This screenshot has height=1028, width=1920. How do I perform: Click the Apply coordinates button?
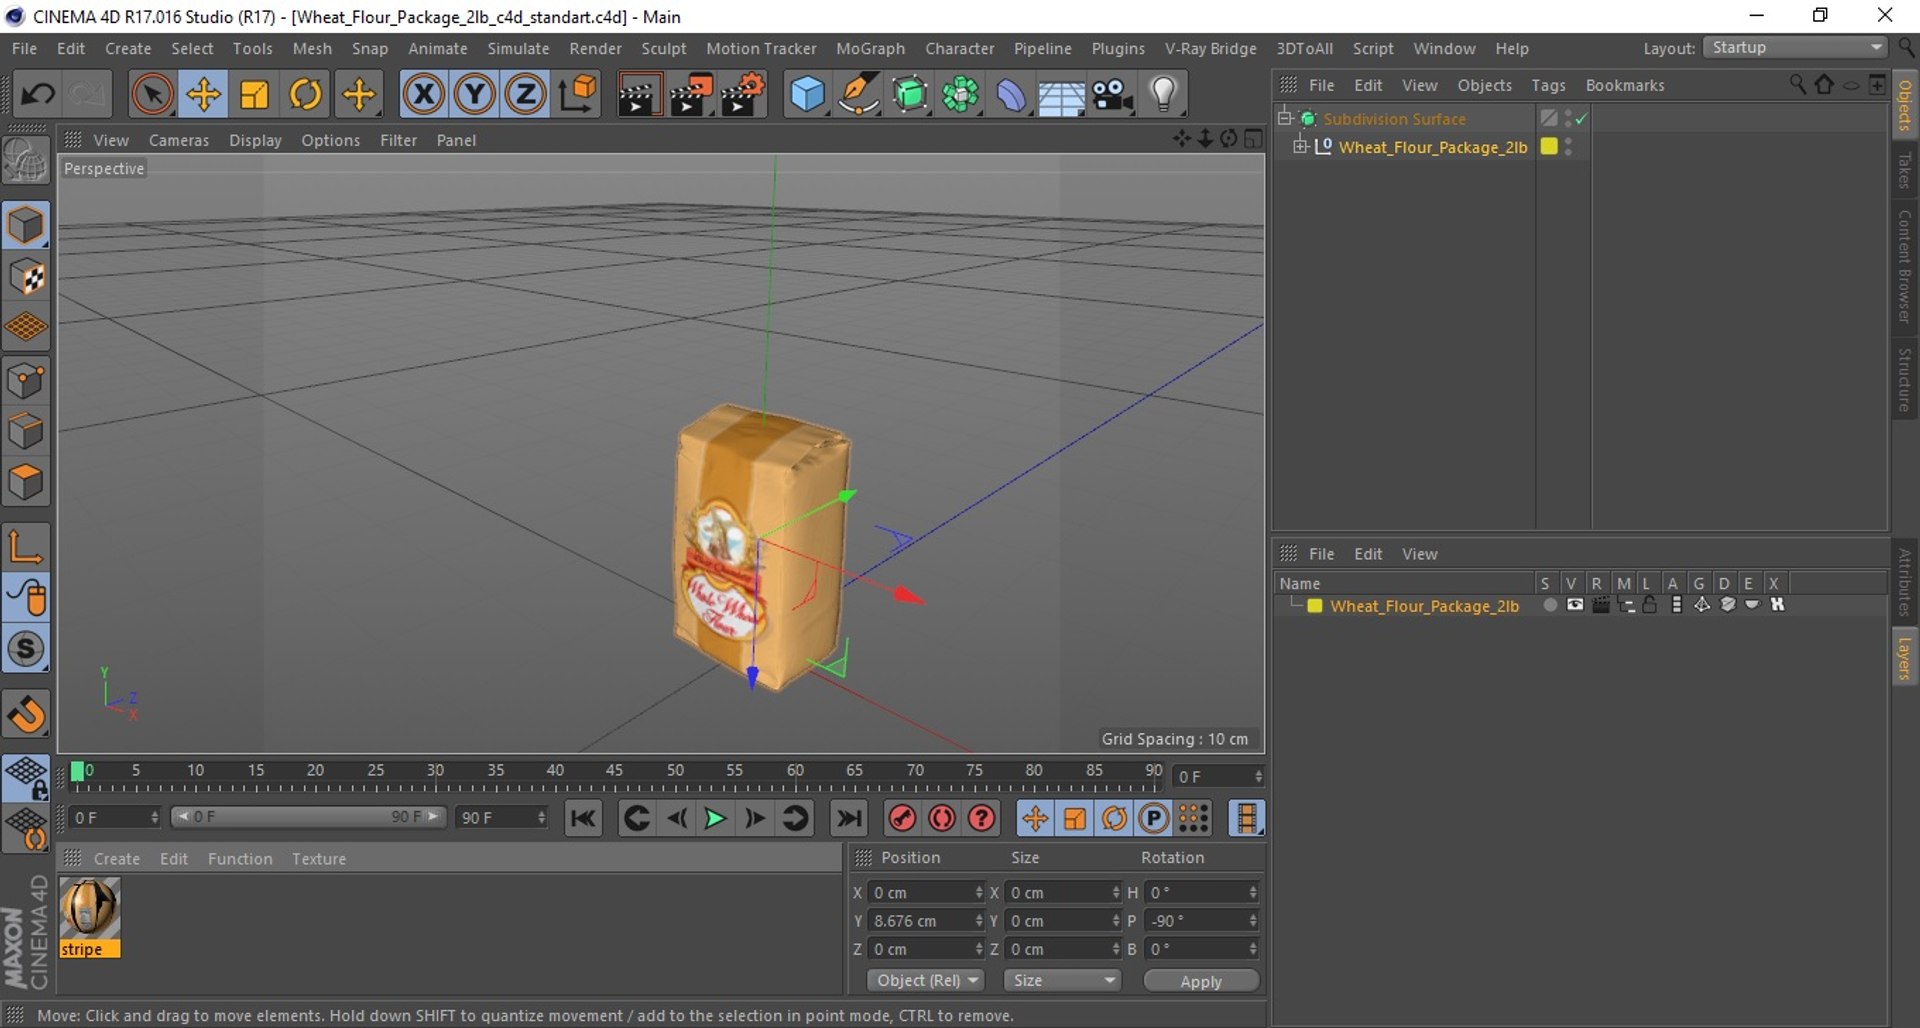pyautogui.click(x=1201, y=981)
